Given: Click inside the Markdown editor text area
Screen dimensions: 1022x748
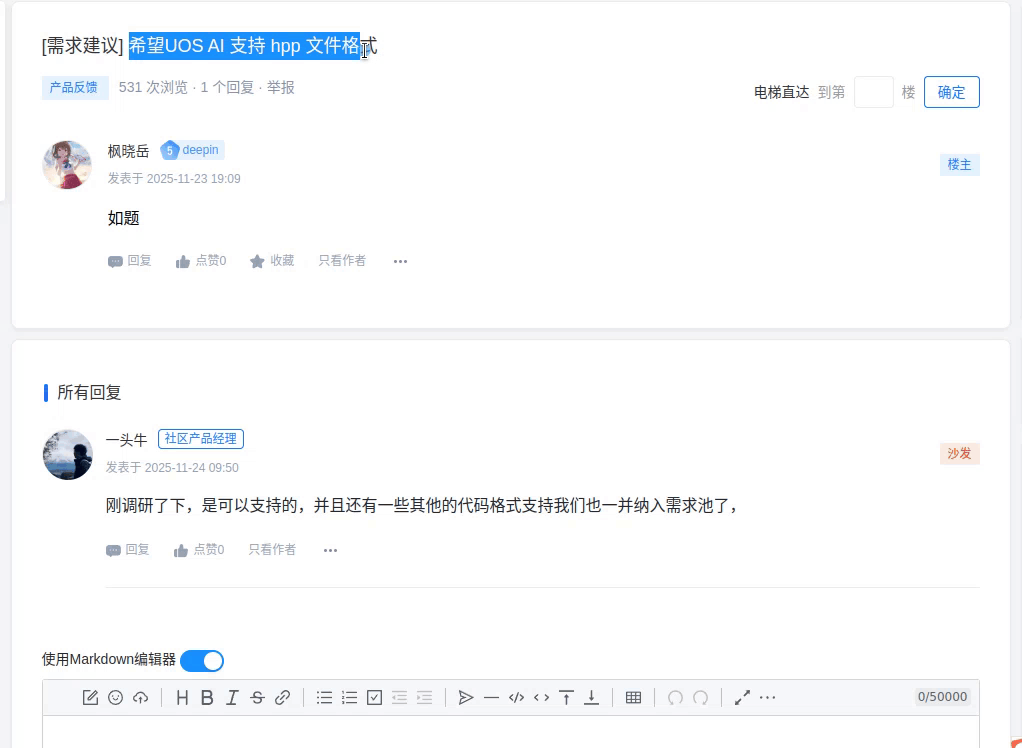Looking at the screenshot, I should click(x=511, y=732).
